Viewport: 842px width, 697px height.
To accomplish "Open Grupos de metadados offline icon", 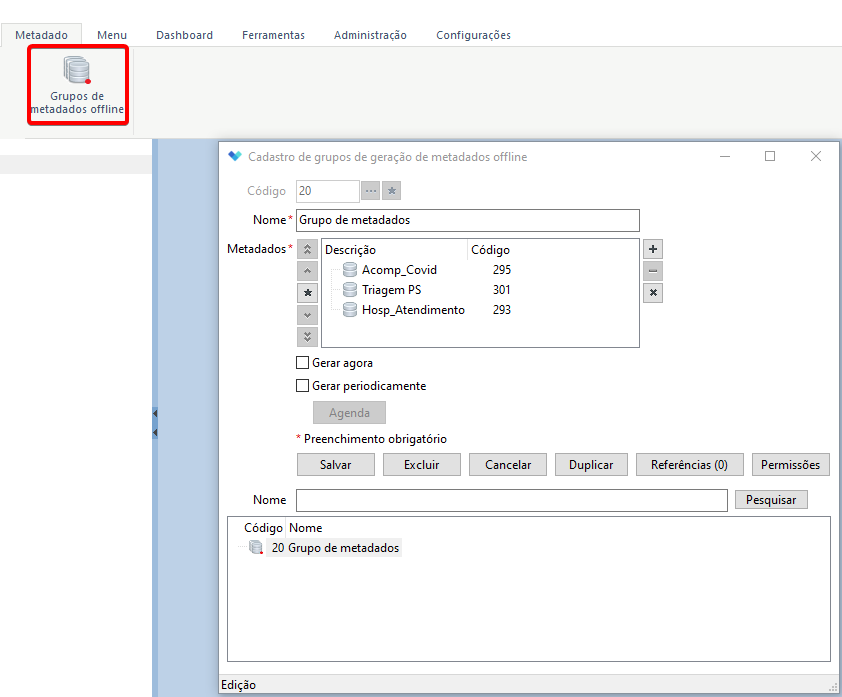I will tap(77, 85).
